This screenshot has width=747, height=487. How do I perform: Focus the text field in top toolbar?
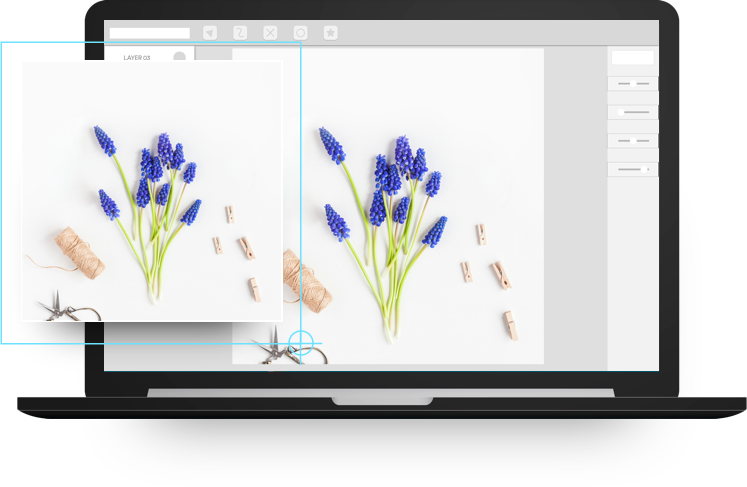tap(149, 33)
